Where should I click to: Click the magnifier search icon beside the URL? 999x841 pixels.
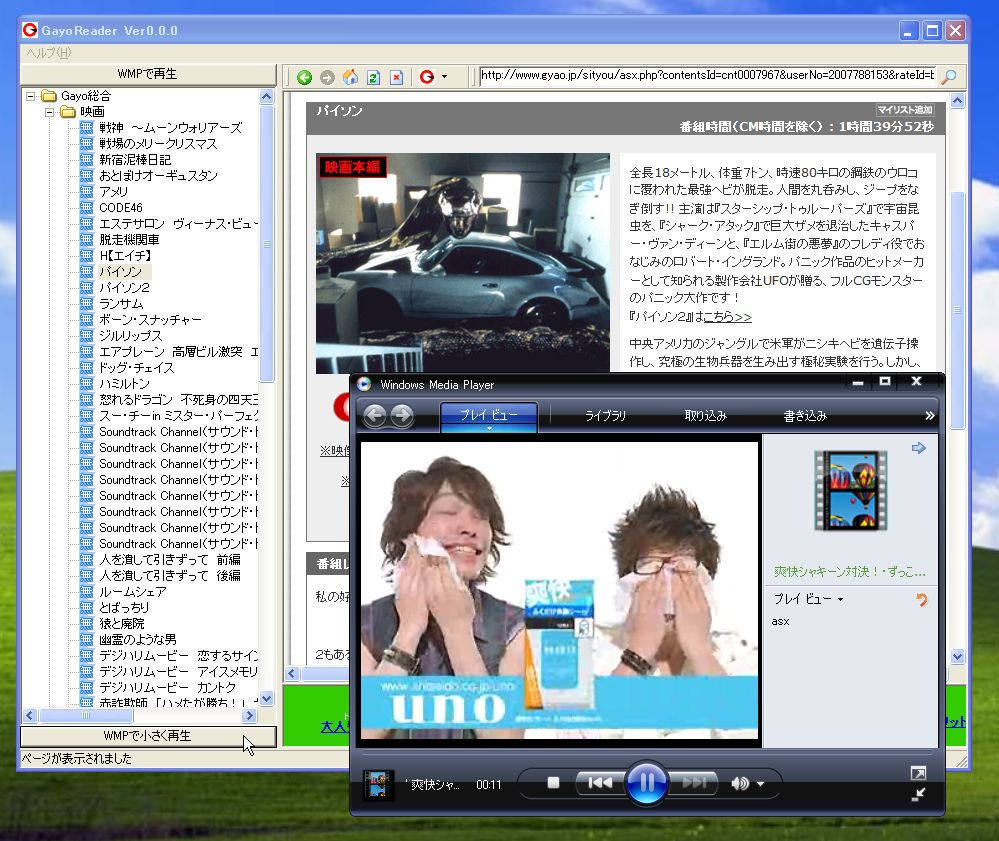pyautogui.click(x=949, y=76)
